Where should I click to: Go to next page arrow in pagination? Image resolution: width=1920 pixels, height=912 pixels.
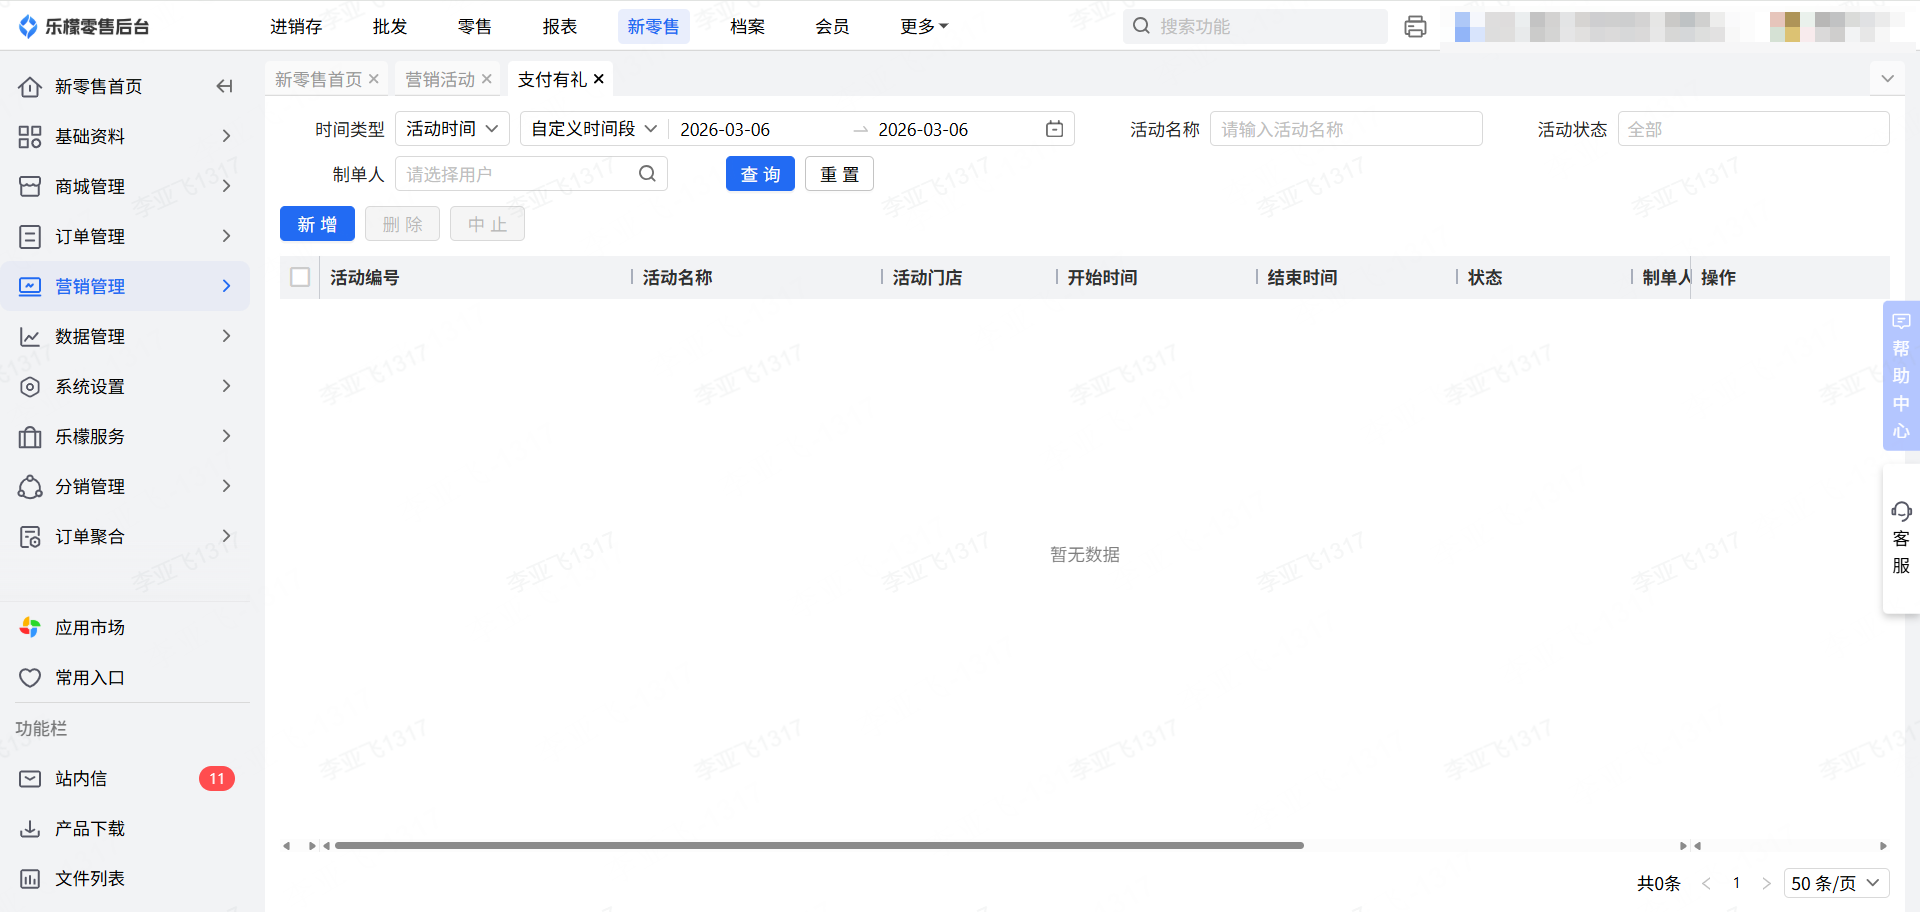click(x=1766, y=884)
